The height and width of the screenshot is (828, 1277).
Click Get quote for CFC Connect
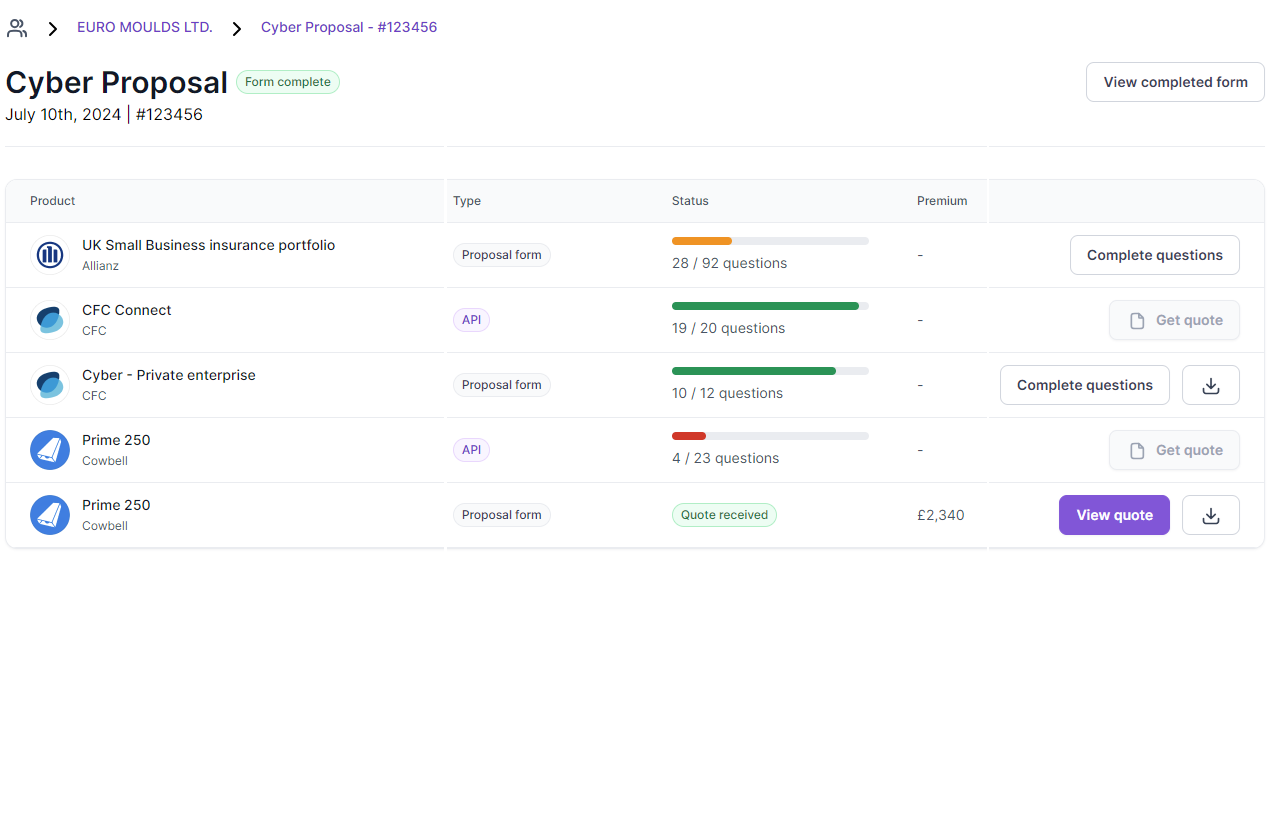[1174, 320]
